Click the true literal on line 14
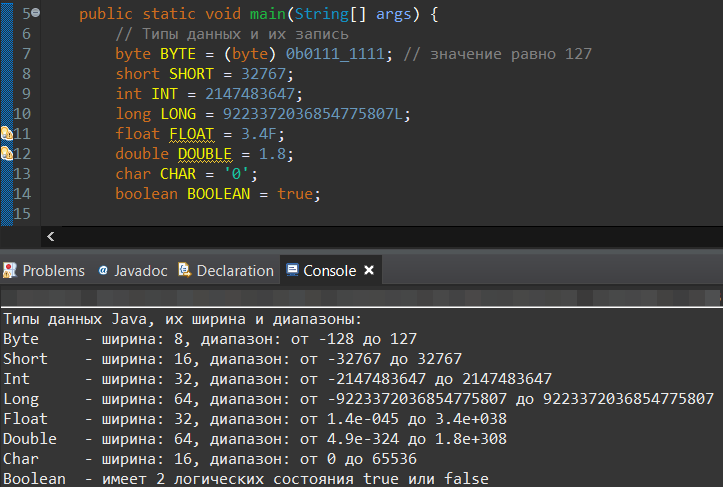This screenshot has width=723, height=487. (295, 194)
